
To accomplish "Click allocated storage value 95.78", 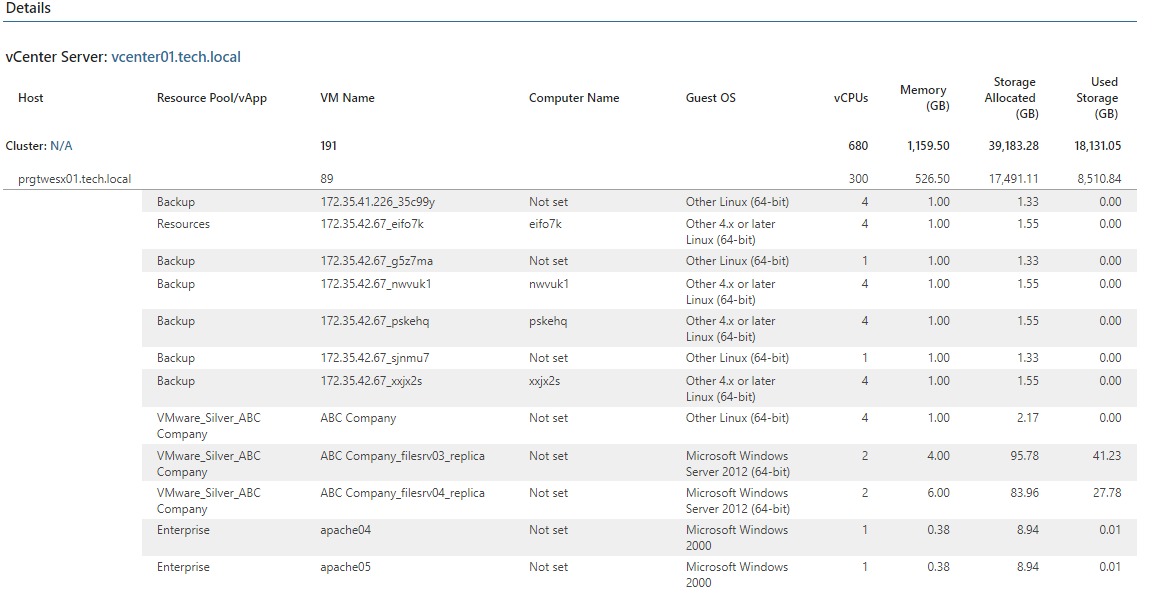I will pos(1025,456).
